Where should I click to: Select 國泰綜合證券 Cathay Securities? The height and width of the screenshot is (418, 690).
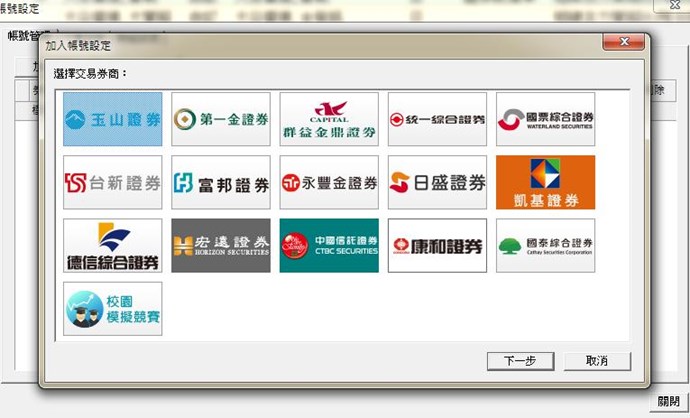point(545,245)
